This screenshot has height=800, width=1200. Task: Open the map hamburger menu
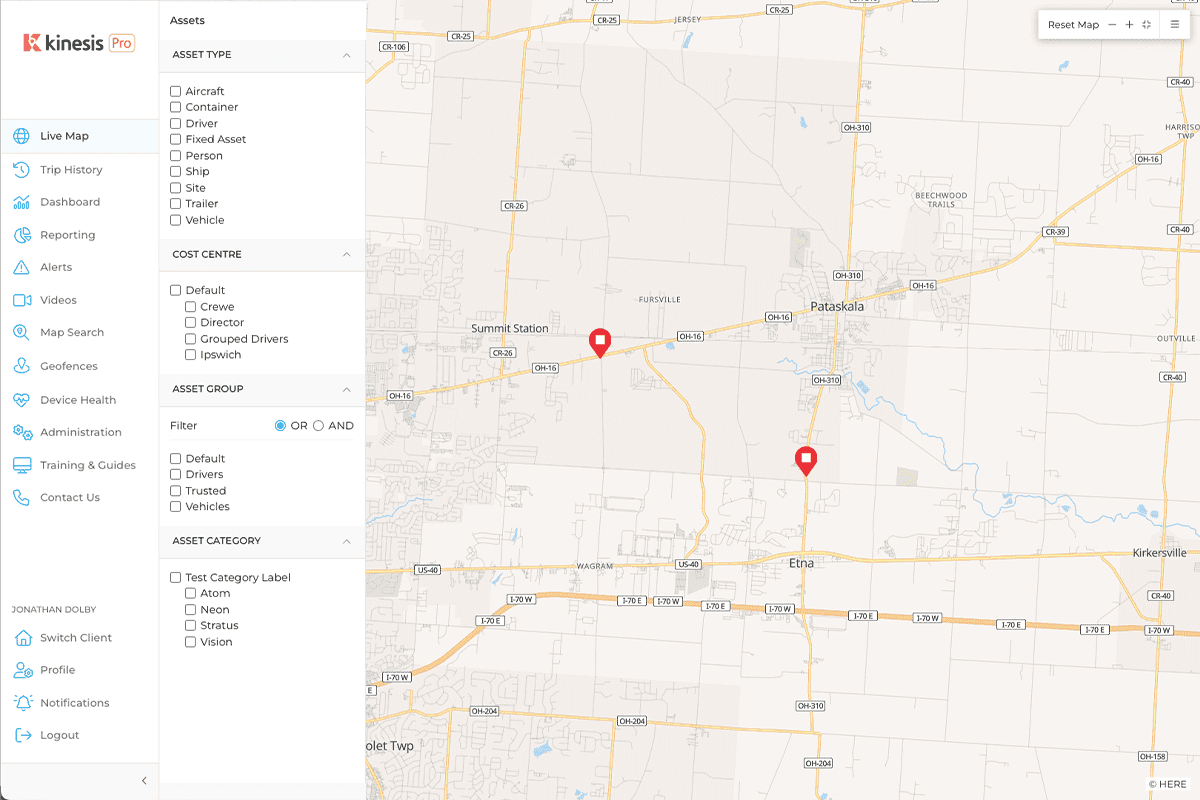pos(1175,25)
